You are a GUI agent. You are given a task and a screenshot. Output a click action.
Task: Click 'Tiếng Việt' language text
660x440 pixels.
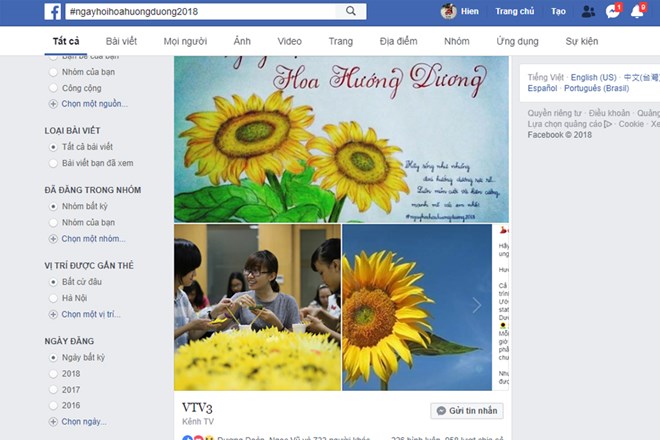546,77
